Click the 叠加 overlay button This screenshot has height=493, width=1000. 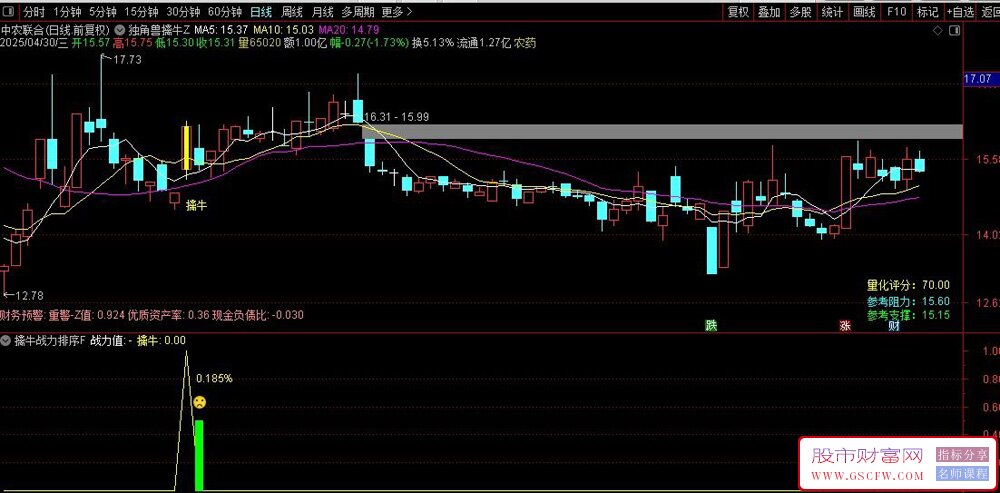point(769,11)
